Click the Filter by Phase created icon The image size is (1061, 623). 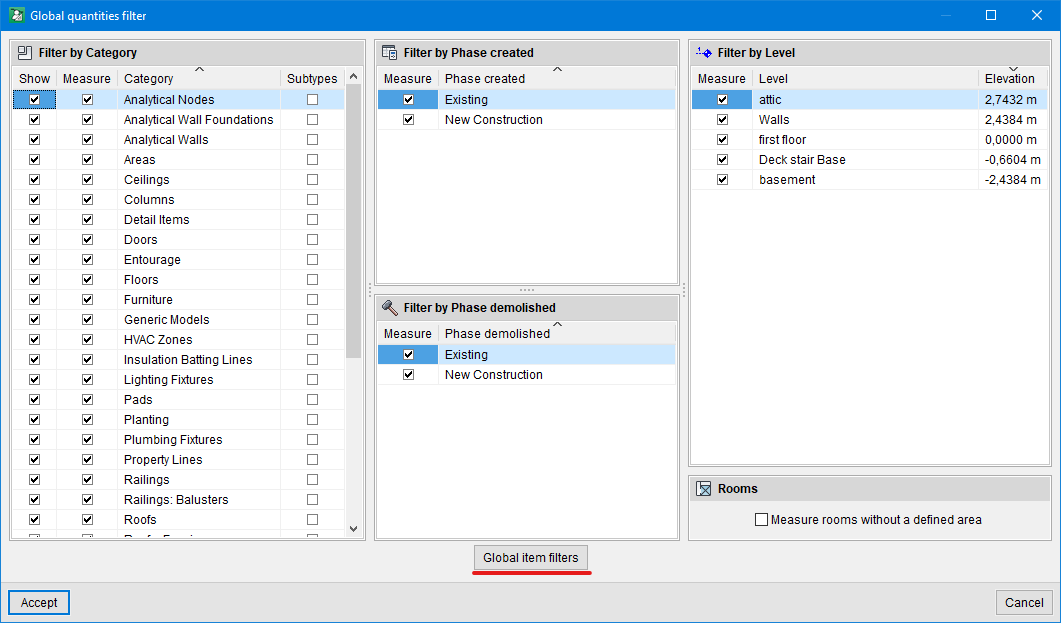coord(390,53)
